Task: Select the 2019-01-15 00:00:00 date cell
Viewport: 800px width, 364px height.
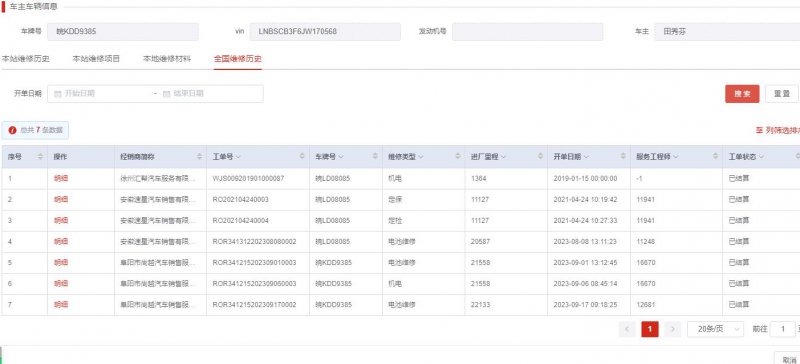Action: pyautogui.click(x=589, y=178)
